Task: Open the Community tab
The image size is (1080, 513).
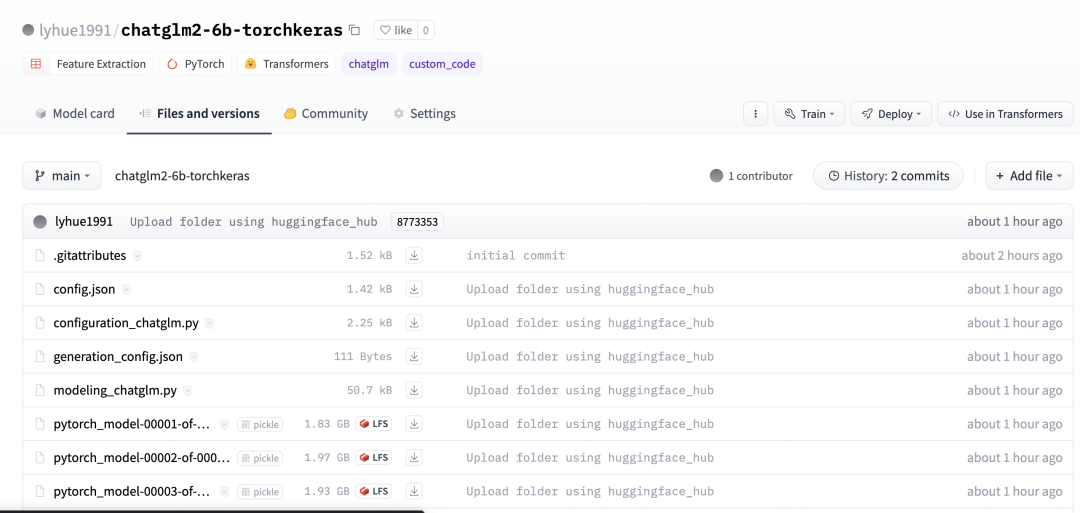Action: pos(326,114)
